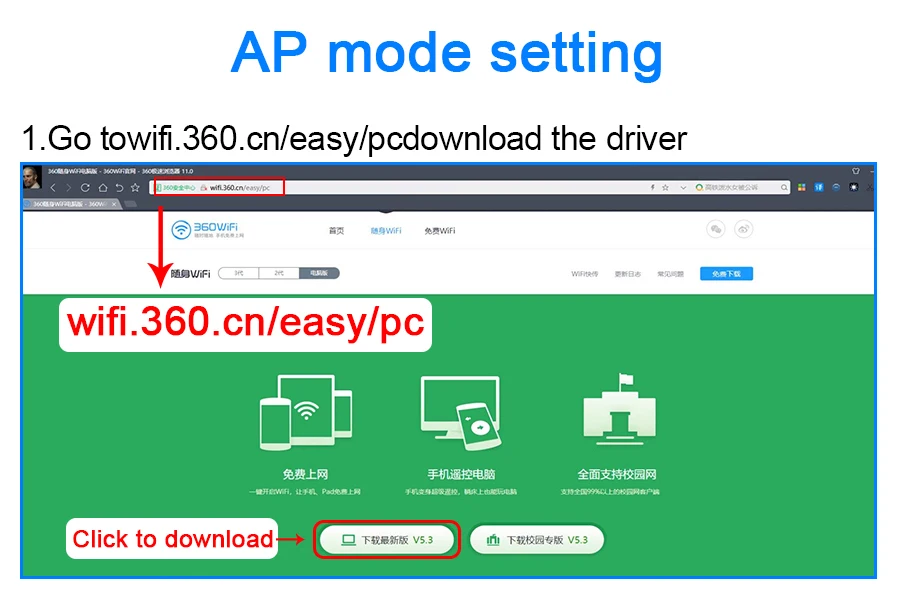Image resolution: width=900 pixels, height=606 pixels.
Task: Open the 更新日志 link
Action: coord(627,274)
